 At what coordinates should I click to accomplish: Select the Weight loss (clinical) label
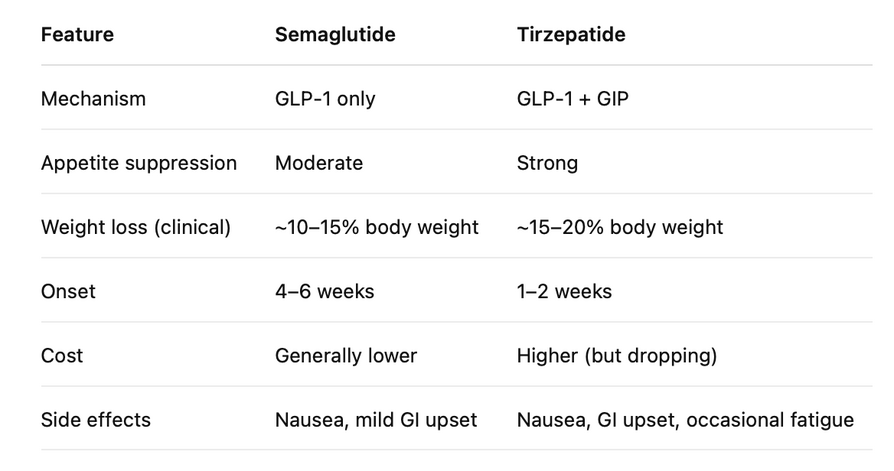point(136,227)
